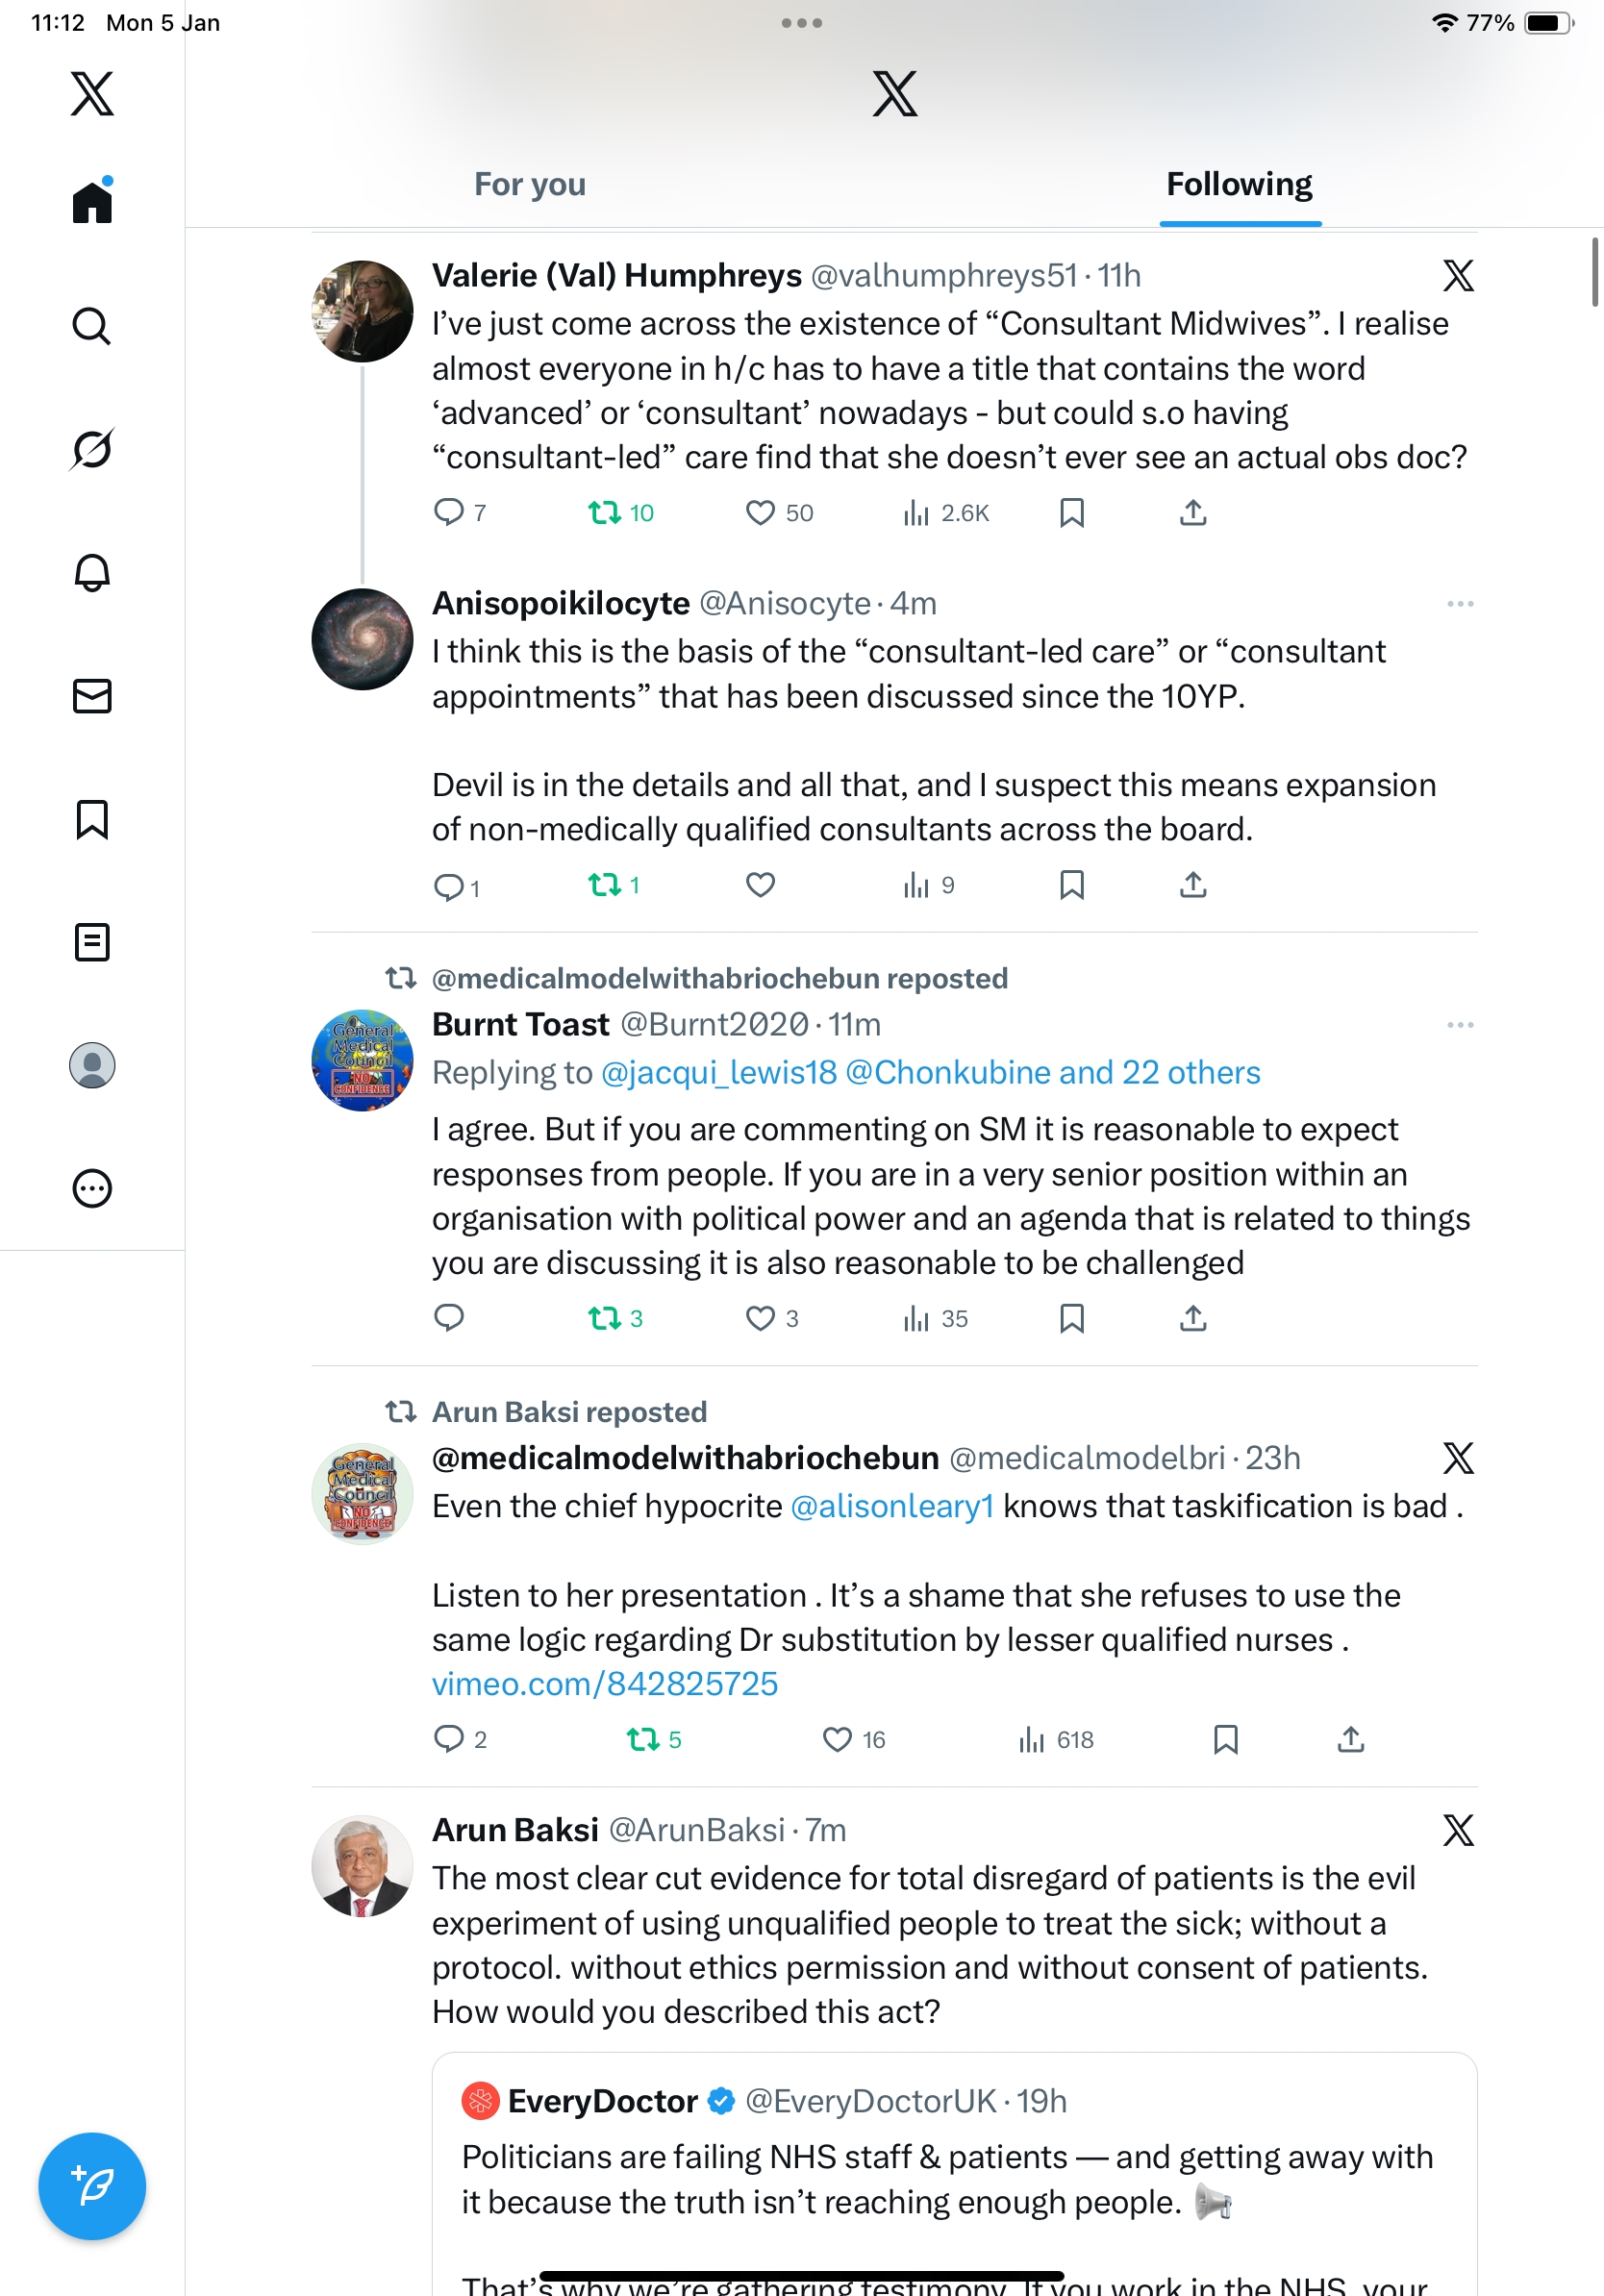Open Bookmarks in the sidebar
Viewport: 1604px width, 2296px height.
(92, 819)
